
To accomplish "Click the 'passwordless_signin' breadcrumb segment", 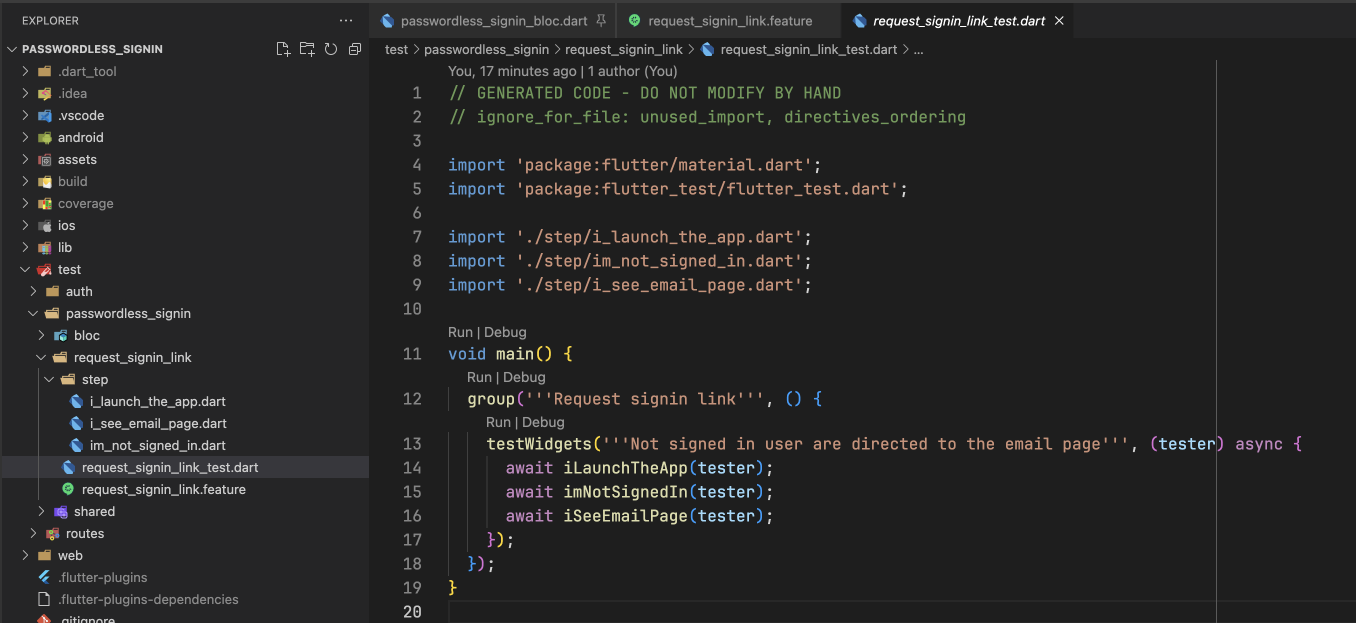I will 487,49.
